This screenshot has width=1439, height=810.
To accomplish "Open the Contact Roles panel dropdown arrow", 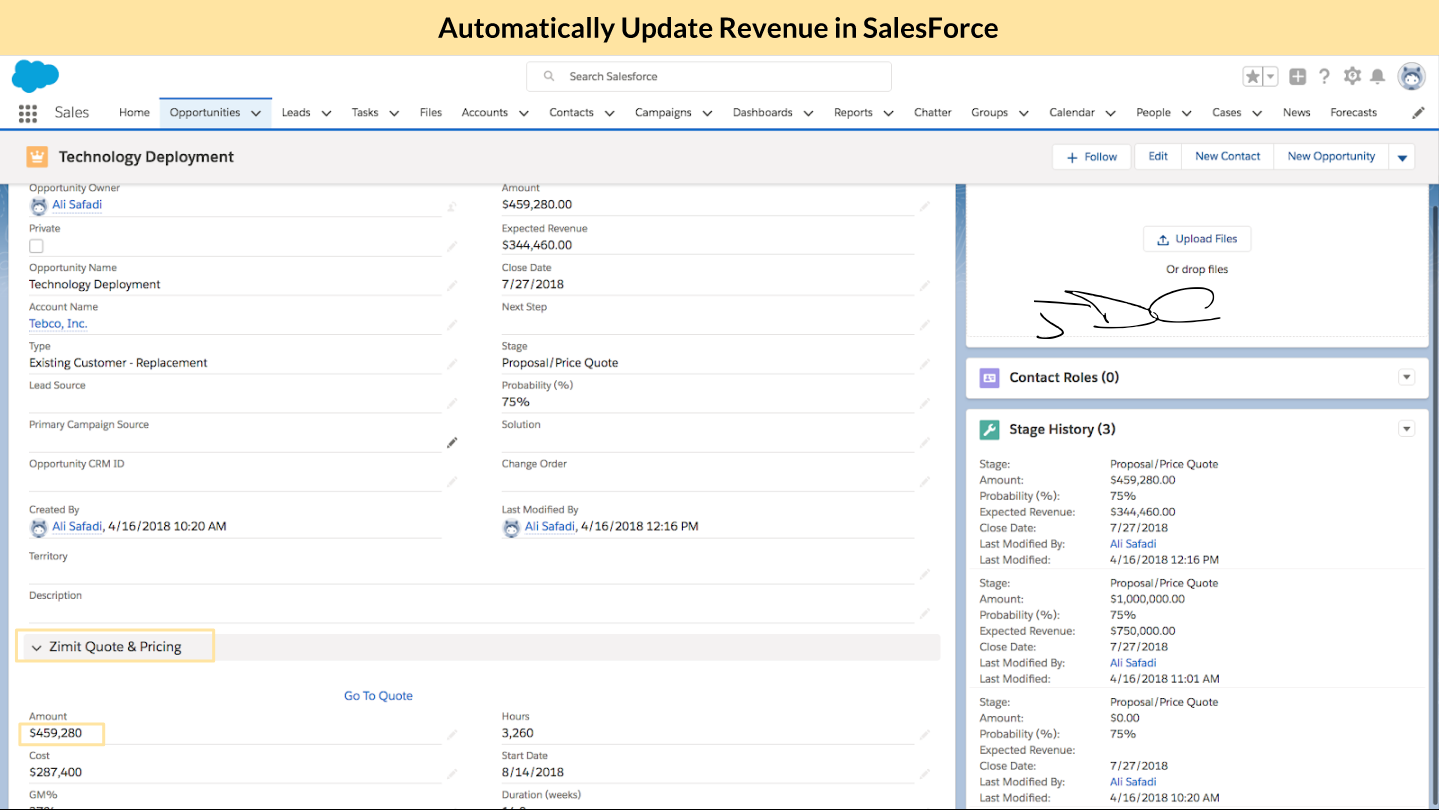I will pyautogui.click(x=1407, y=377).
